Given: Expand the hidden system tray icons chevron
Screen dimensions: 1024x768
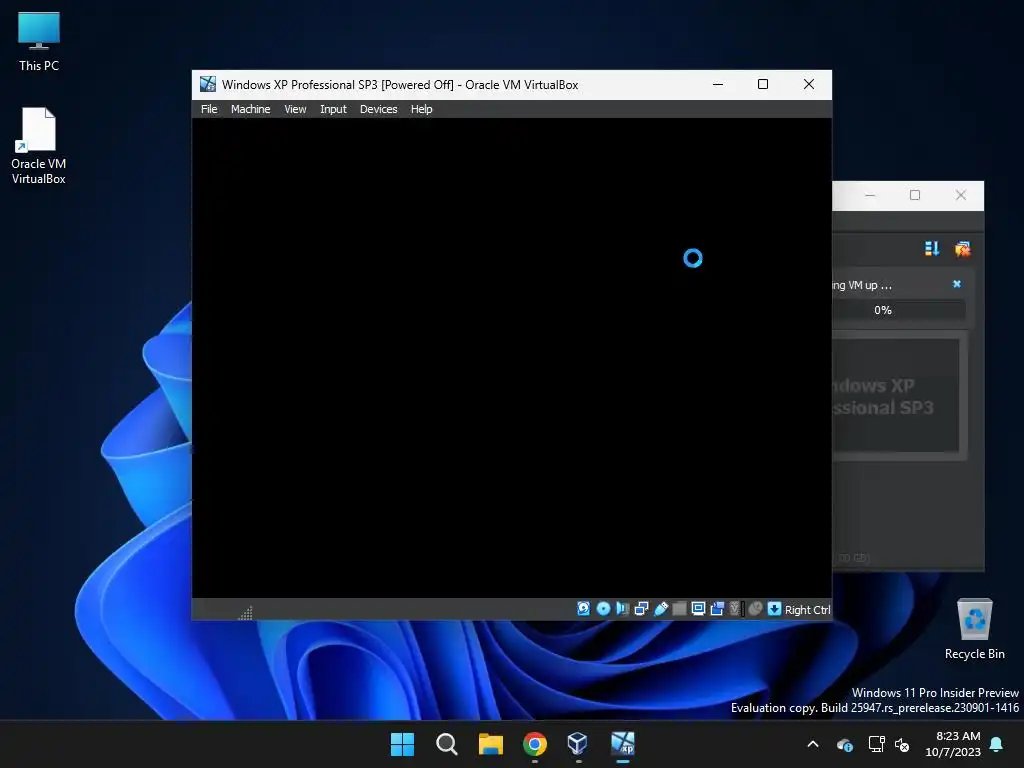Looking at the screenshot, I should point(813,744).
